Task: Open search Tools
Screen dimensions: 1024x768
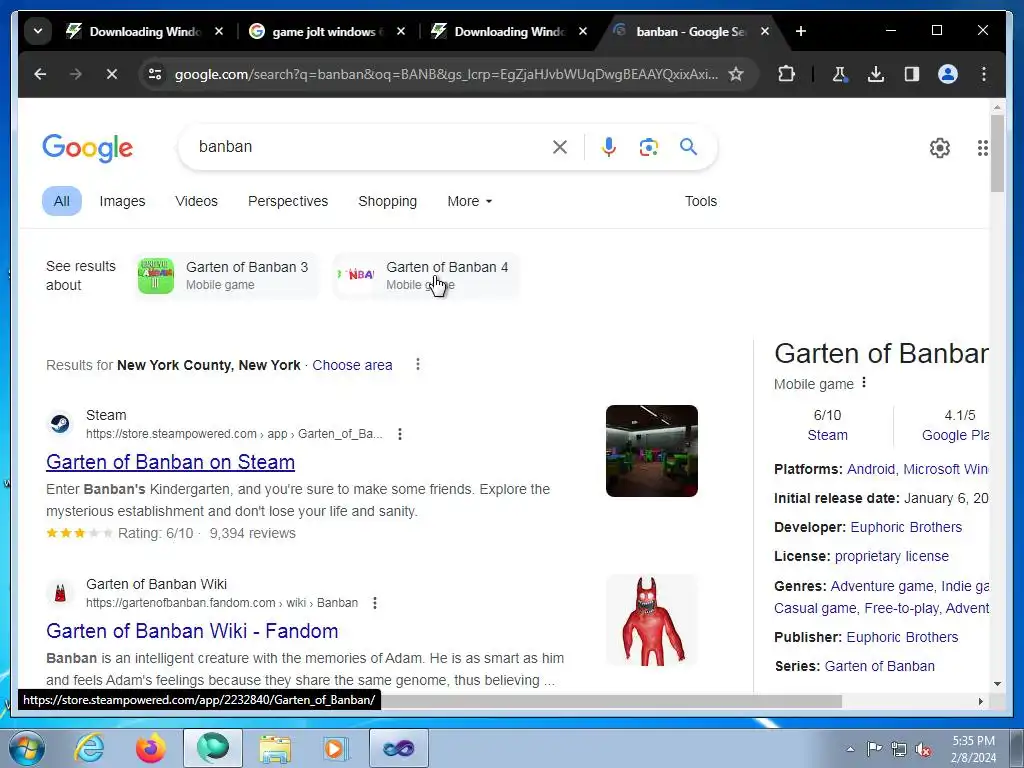Action: tap(701, 201)
